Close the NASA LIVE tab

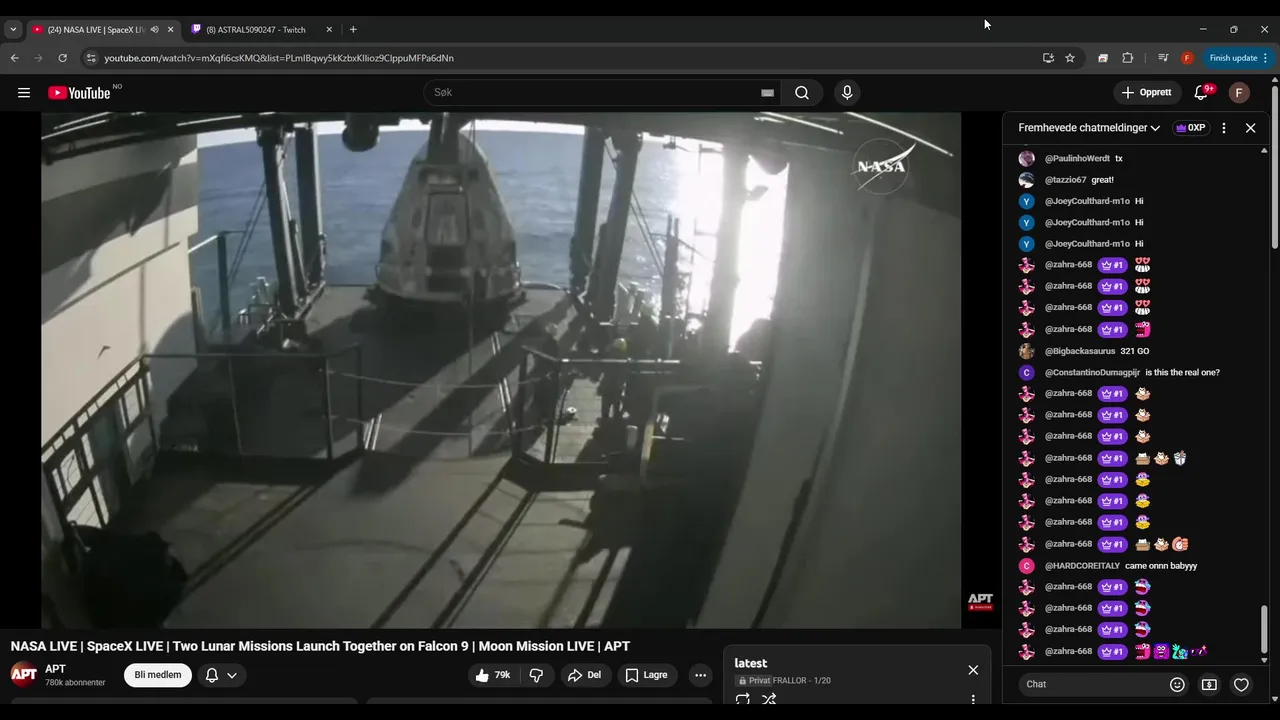click(x=170, y=29)
